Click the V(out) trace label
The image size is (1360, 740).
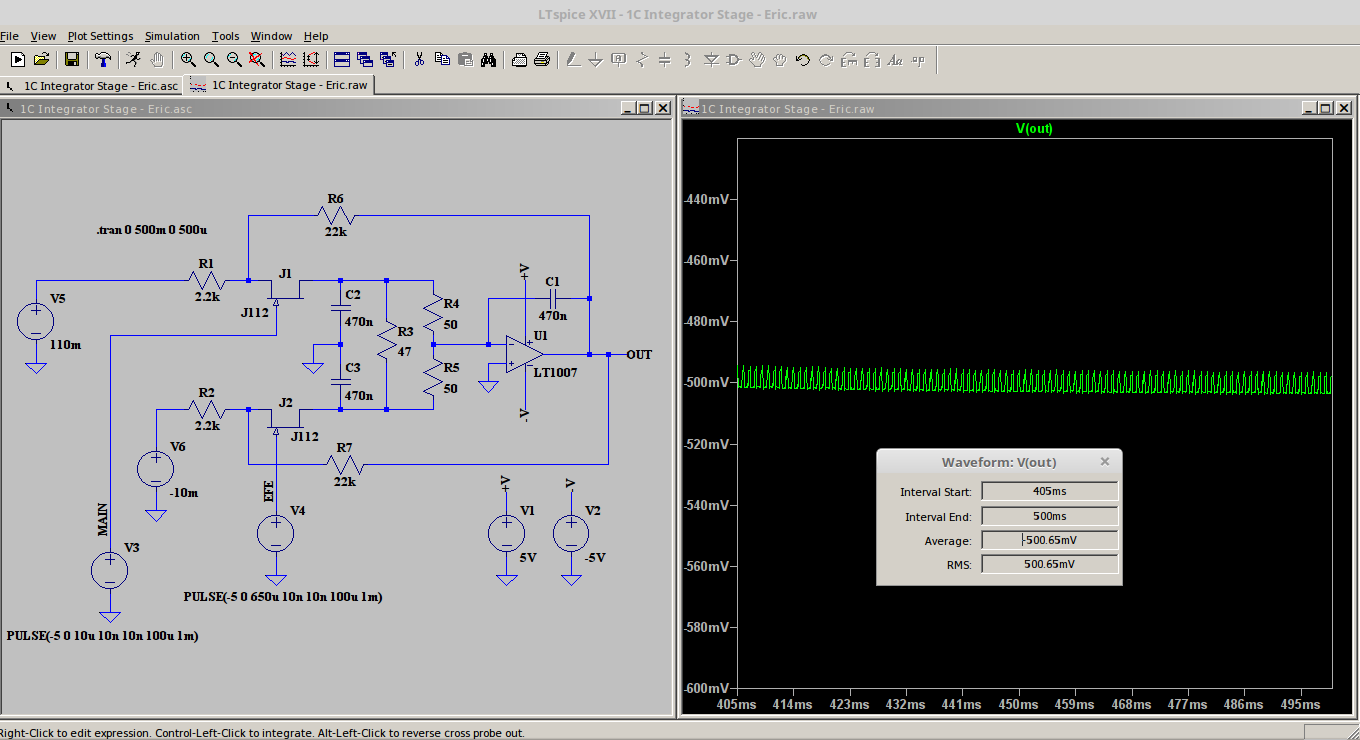click(1034, 128)
